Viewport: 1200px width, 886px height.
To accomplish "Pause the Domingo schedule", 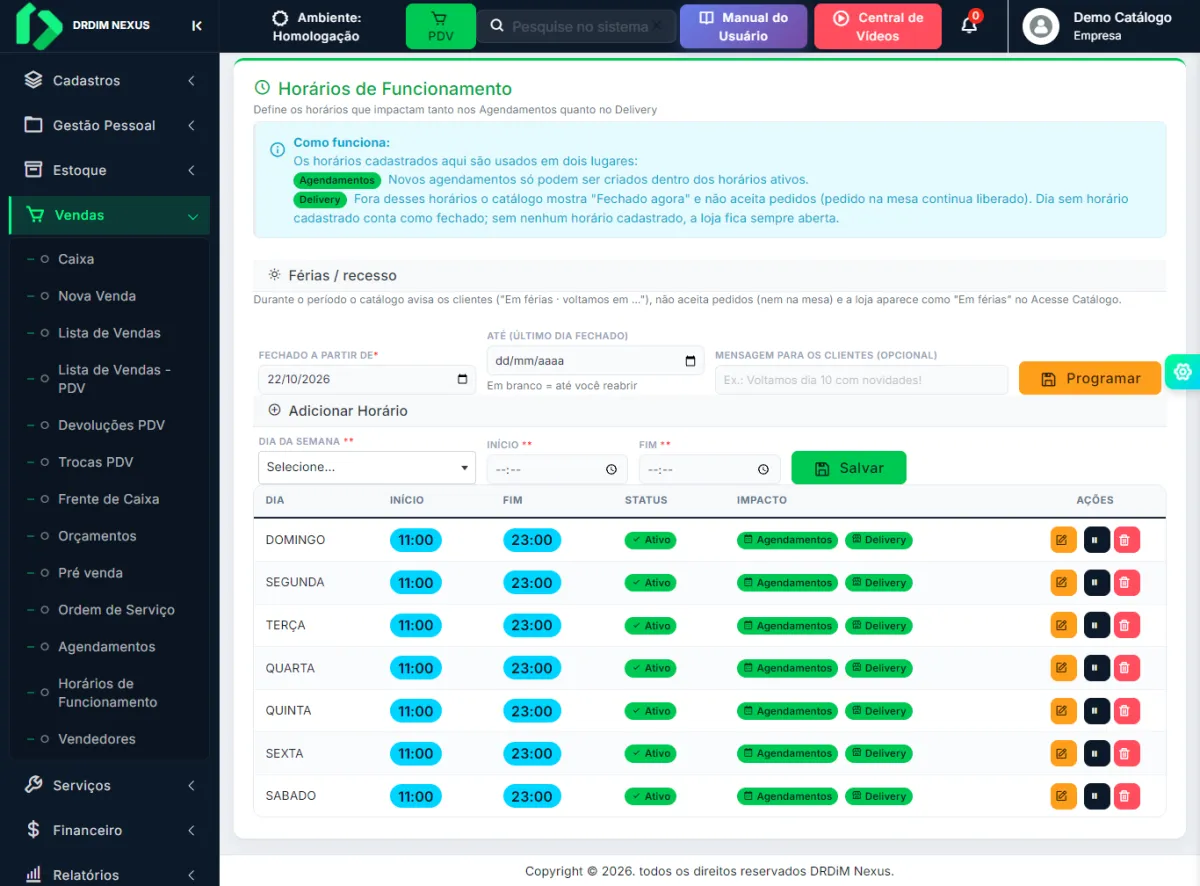I will point(1096,540).
